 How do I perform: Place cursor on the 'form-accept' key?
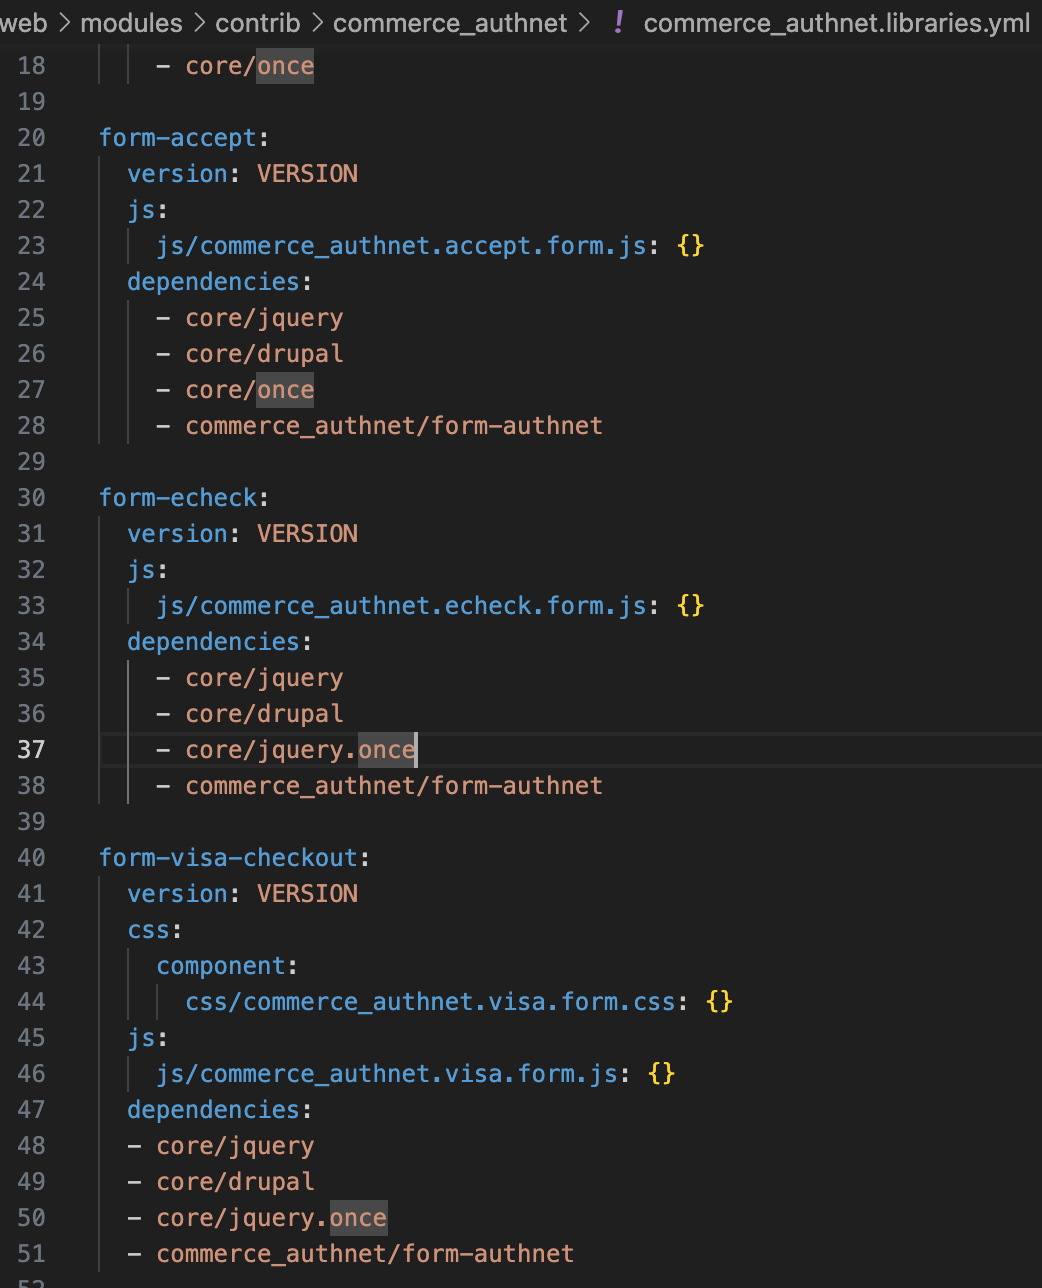click(178, 137)
